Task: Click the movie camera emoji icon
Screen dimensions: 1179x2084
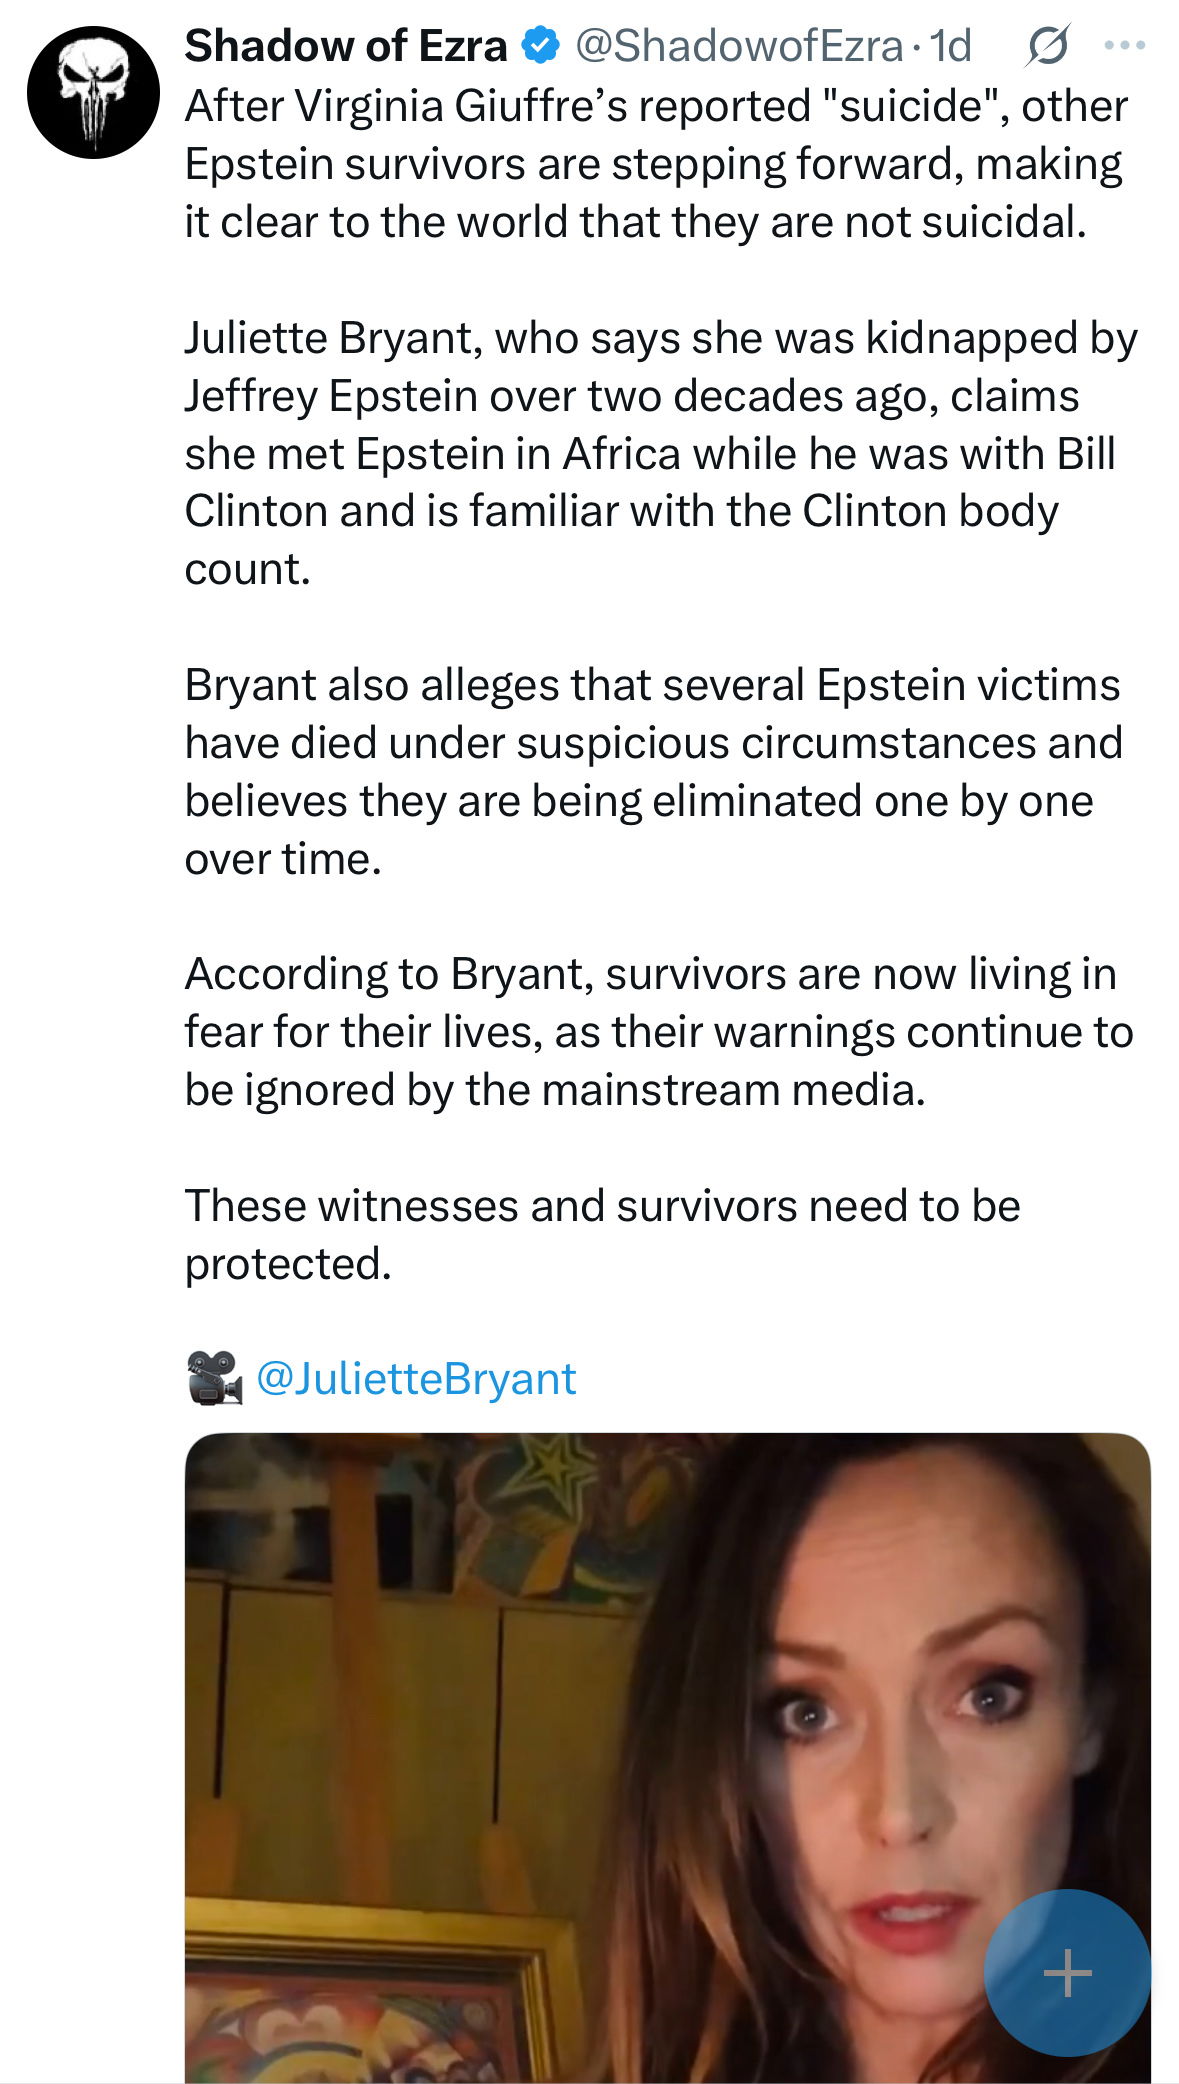Action: coord(214,1378)
